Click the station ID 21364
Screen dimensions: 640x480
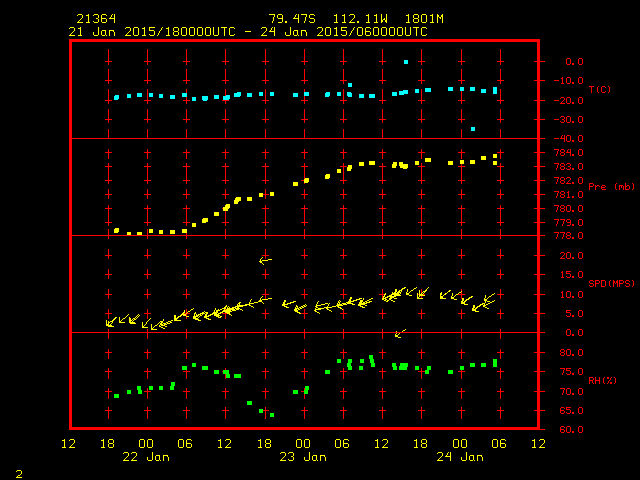96,19
